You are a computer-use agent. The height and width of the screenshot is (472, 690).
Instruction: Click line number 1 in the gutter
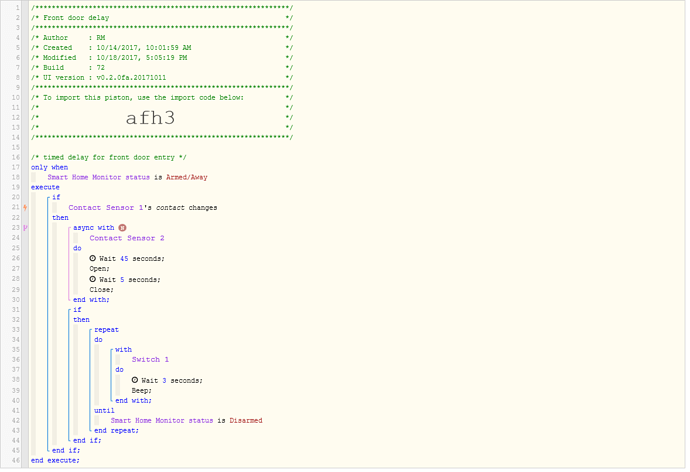click(18, 8)
